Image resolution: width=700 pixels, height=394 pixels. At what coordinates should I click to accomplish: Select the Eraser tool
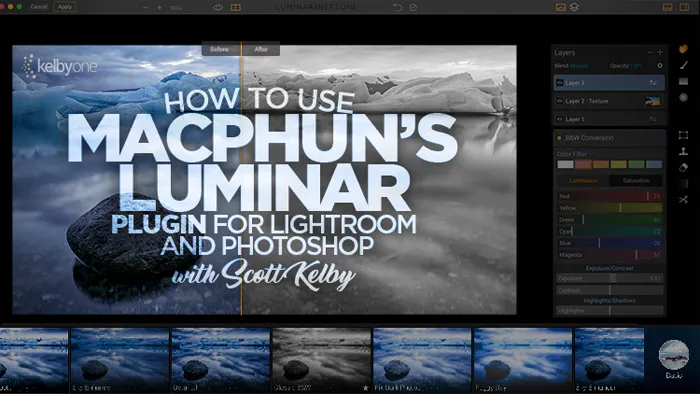click(x=683, y=167)
